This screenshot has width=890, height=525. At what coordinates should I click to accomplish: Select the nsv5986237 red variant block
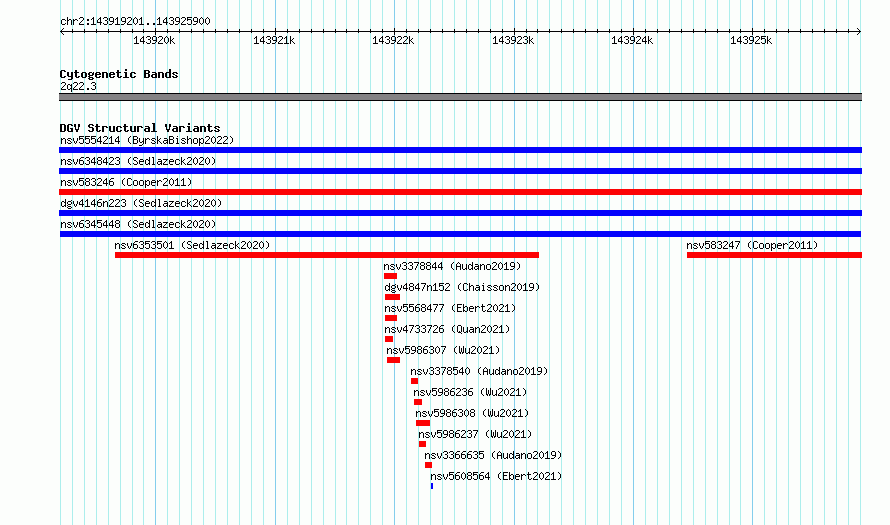[422, 444]
